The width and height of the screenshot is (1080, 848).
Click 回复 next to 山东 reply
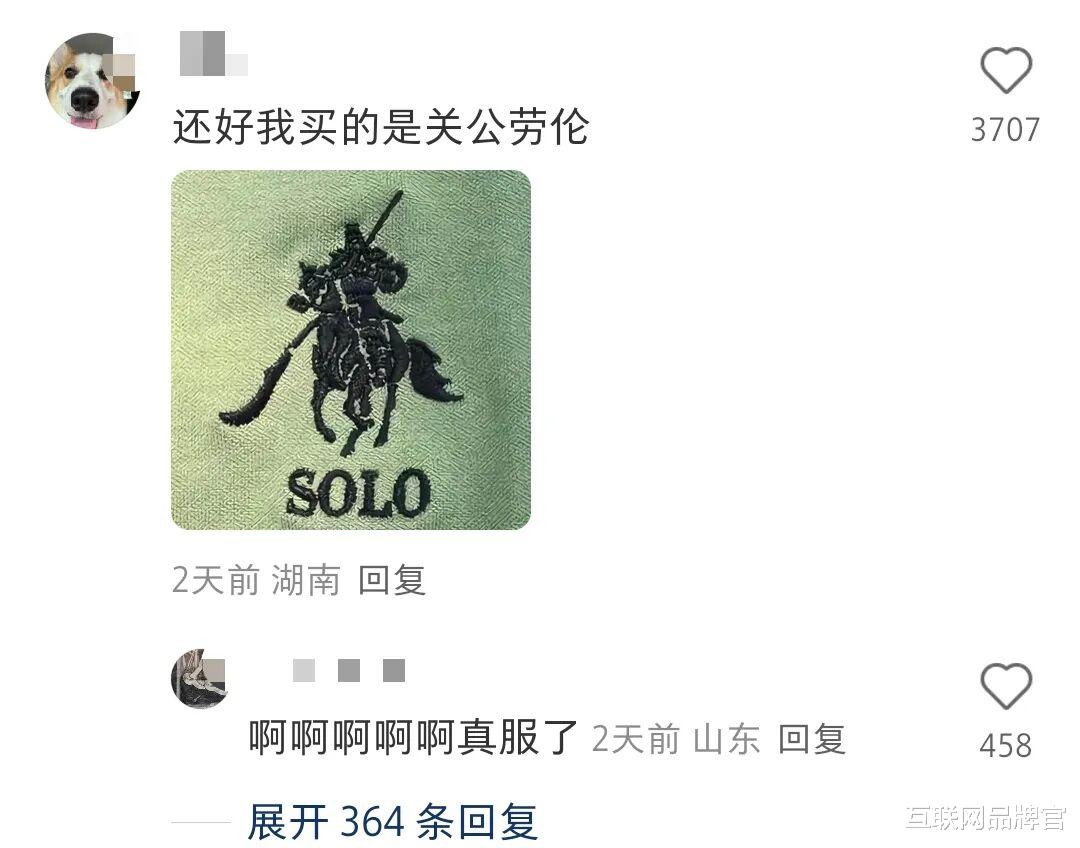pos(811,739)
